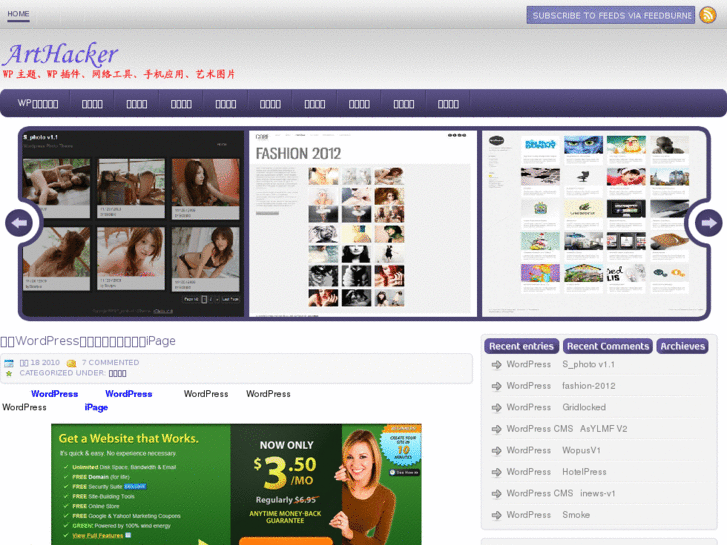Open the WordPress fashion-2012 entry
Screen dimensions: 727x545
[x=561, y=386]
